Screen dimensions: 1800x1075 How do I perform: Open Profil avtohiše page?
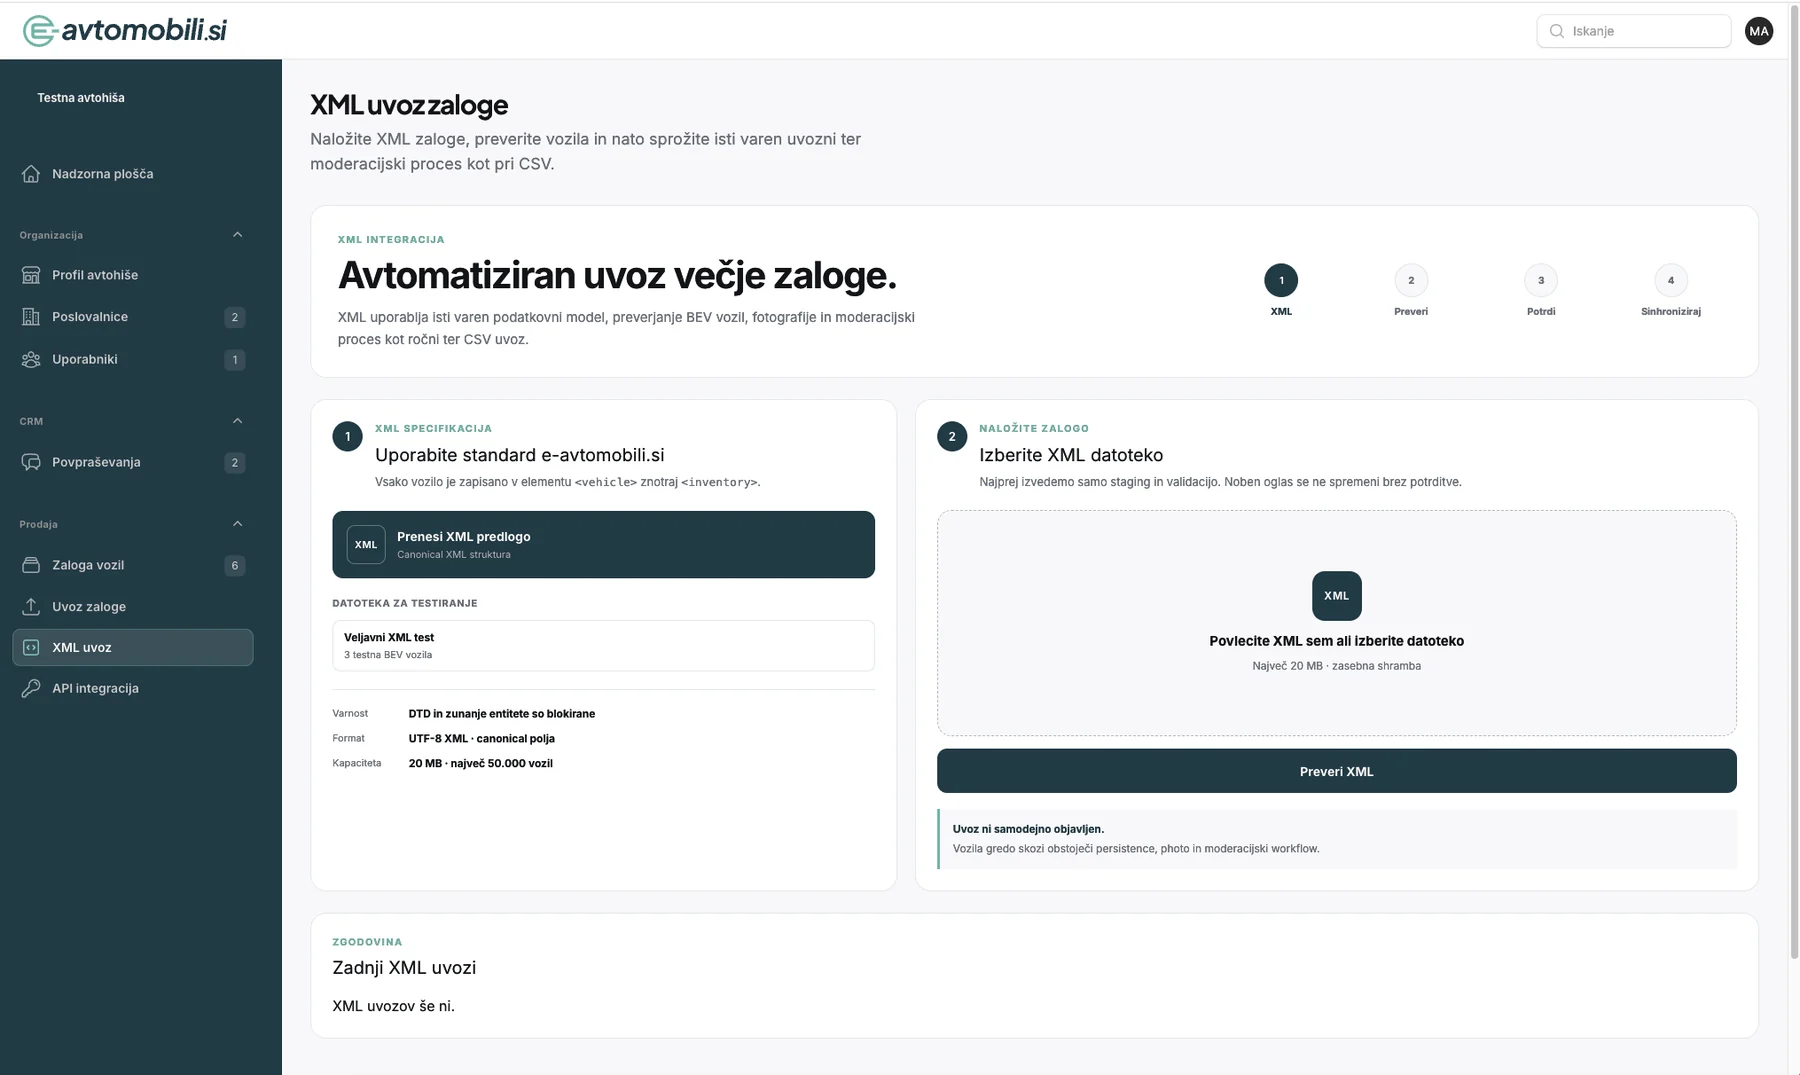(133, 275)
